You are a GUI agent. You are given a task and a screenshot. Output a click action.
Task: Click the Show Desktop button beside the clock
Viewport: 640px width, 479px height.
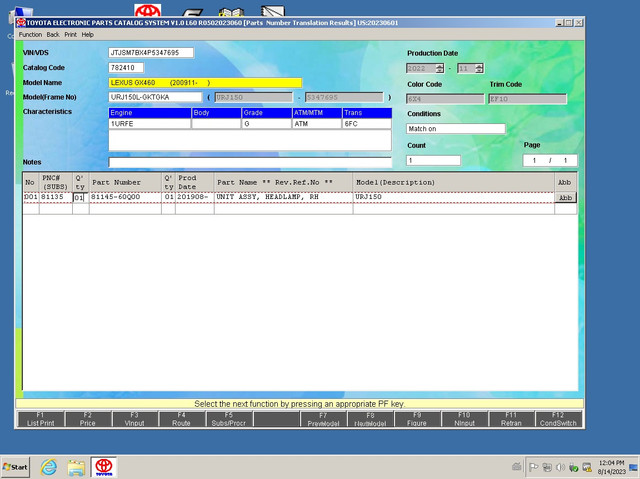634,467
